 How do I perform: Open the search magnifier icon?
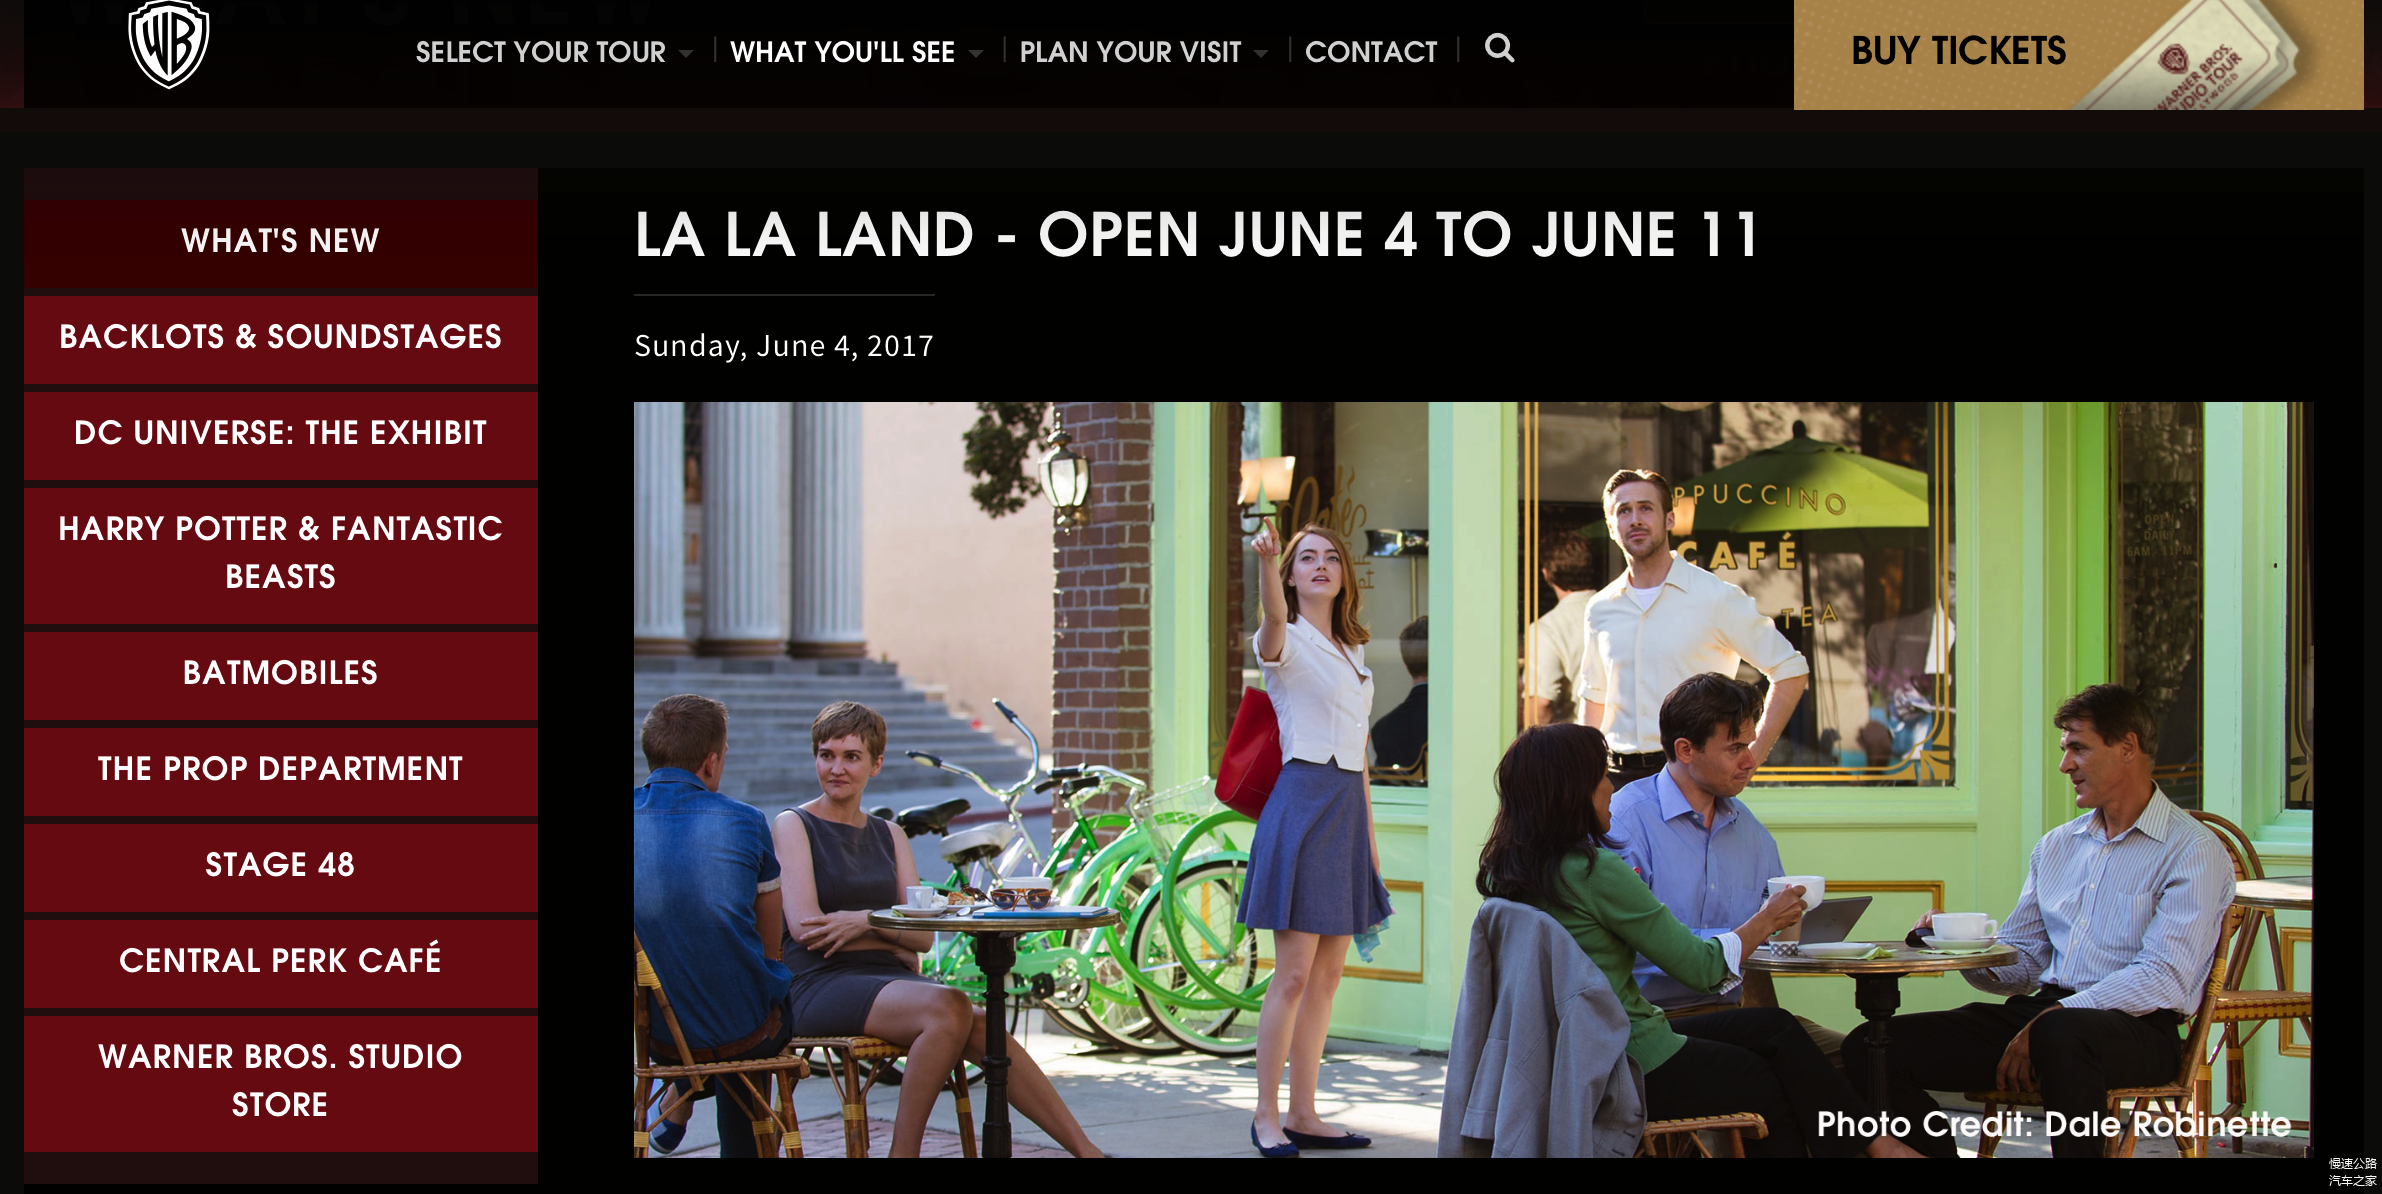[x=1499, y=48]
